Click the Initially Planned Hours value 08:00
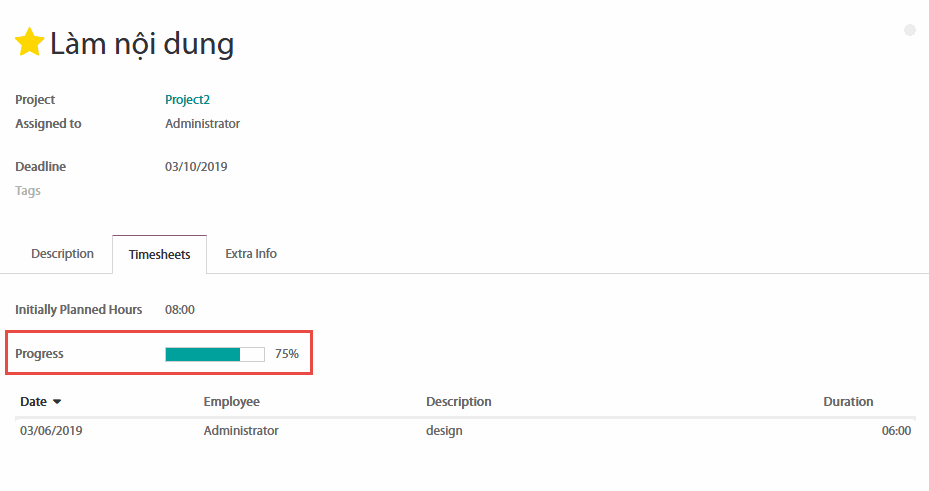 point(180,310)
